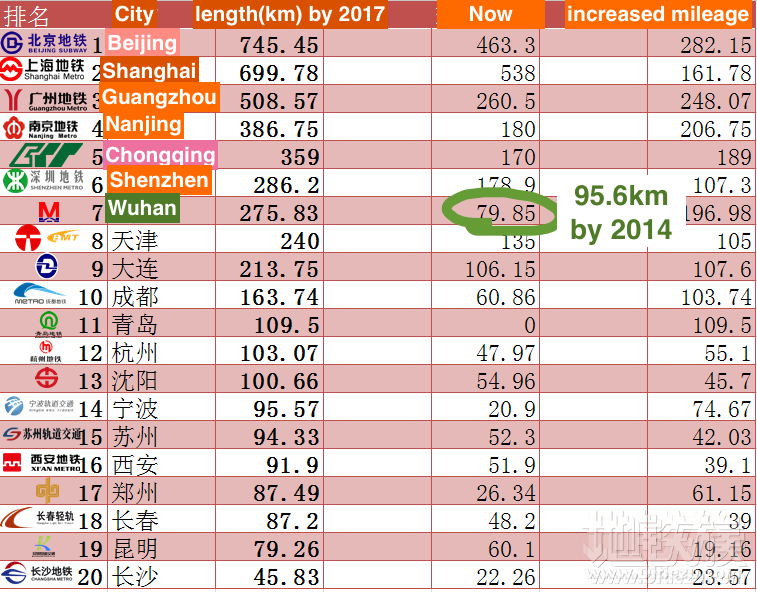Click the Chengdu Metro logo in row 10
Screen dimensions: 757x592
pyautogui.click(x=40, y=294)
